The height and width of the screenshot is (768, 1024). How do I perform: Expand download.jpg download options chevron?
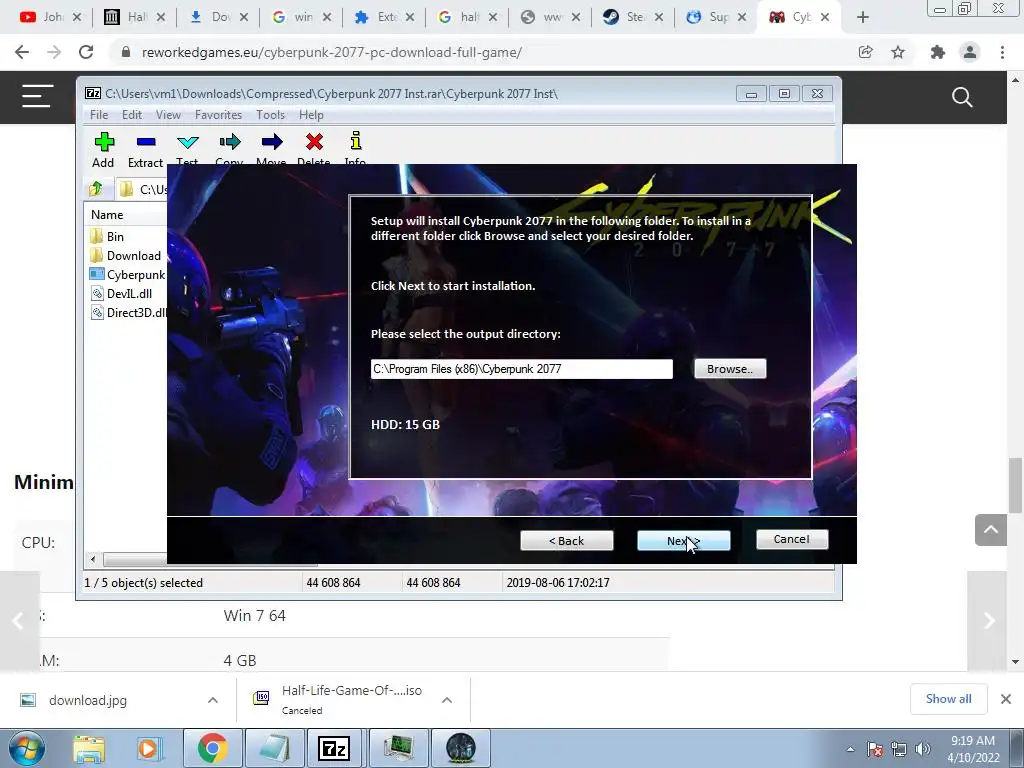(x=213, y=700)
